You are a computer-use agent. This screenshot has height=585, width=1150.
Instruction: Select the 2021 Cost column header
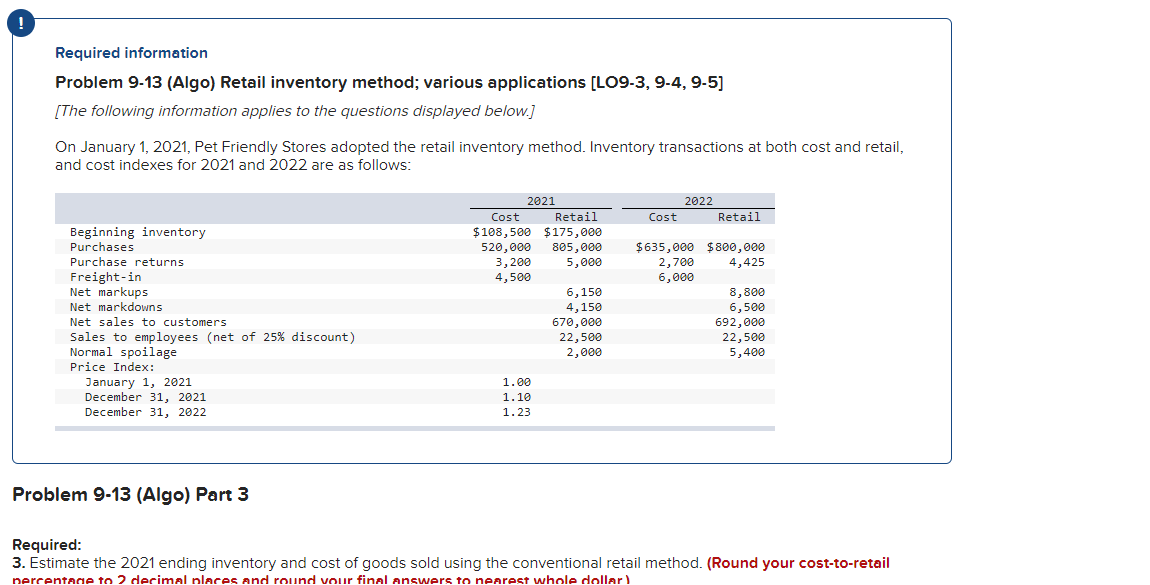point(505,216)
